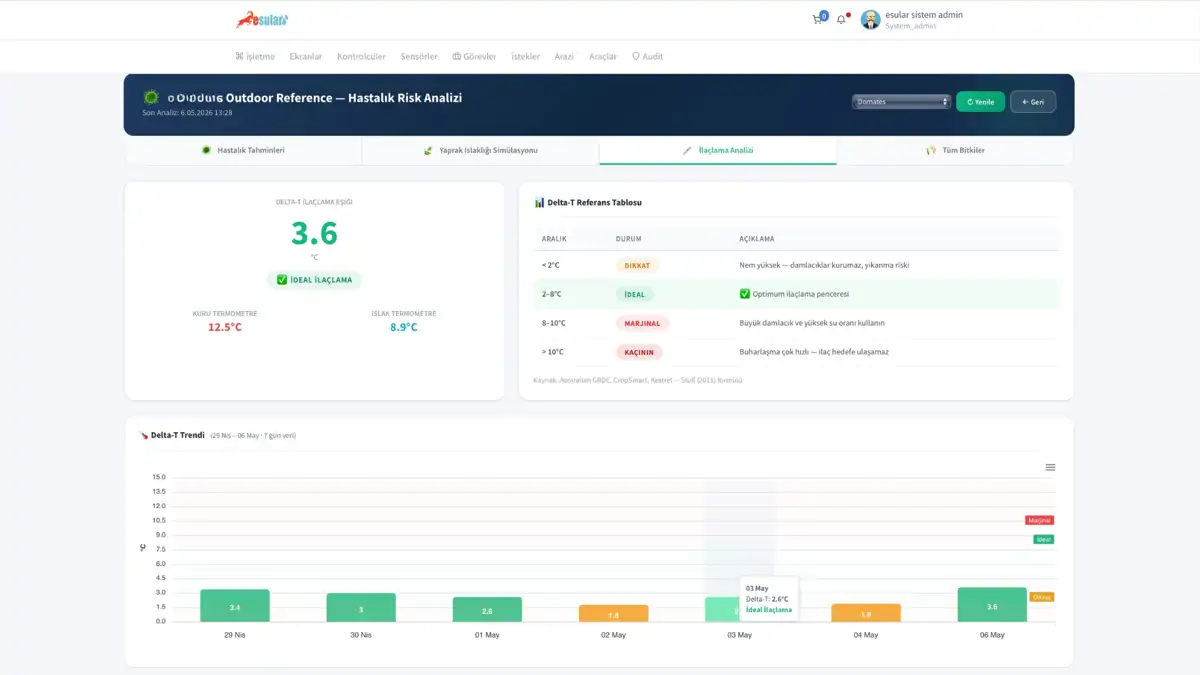Select the 06 May bar in chart

[991, 604]
